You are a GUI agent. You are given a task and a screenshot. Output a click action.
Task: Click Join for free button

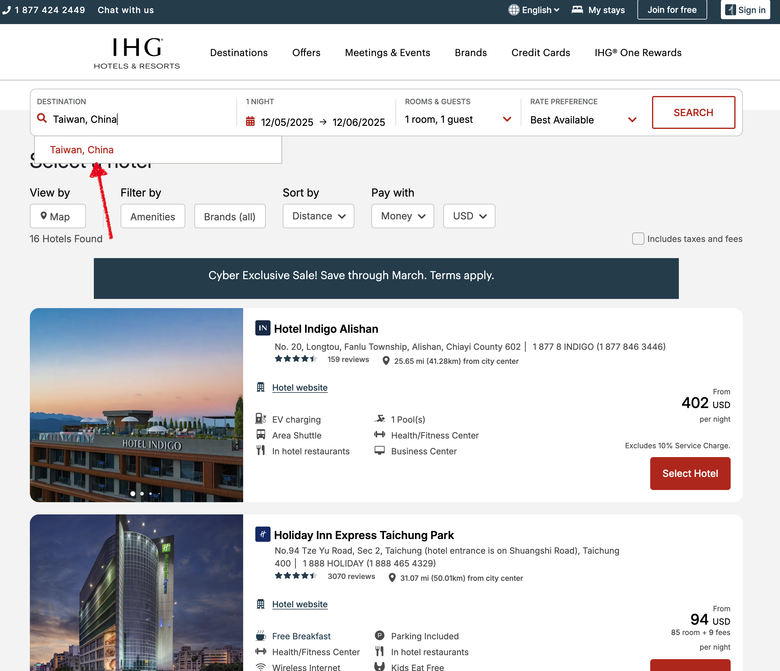point(672,10)
